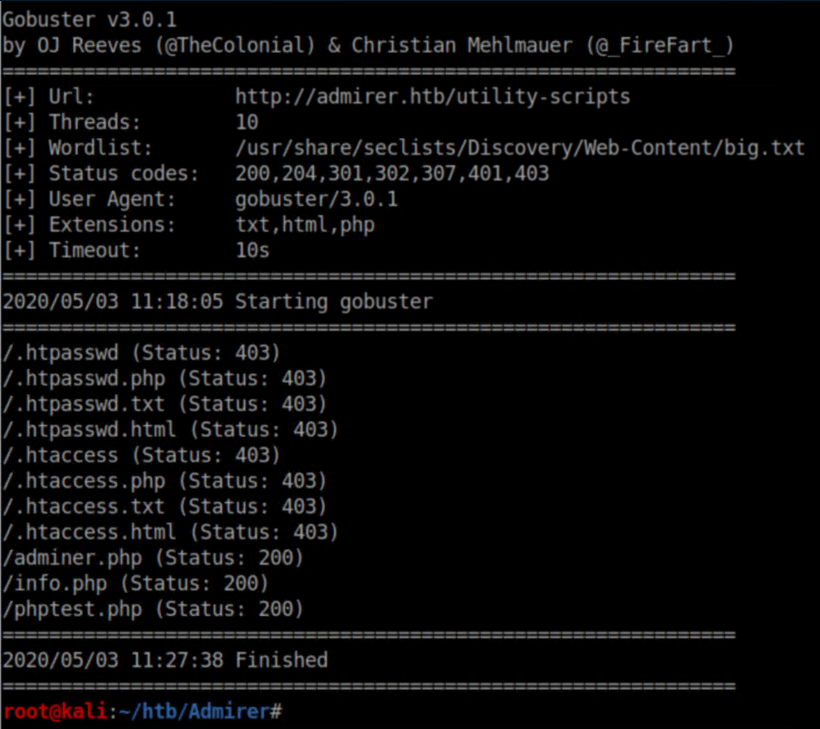Viewport: 820px width, 729px height.
Task: Click the /.htaccess.txt result line
Action: click(x=165, y=506)
